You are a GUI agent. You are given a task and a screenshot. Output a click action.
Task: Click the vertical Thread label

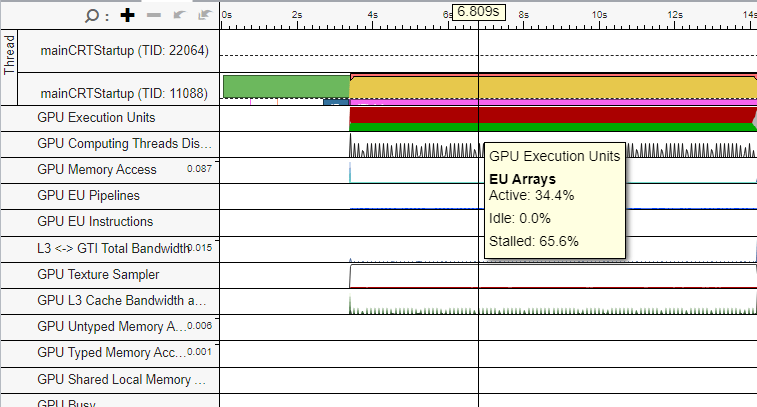tap(9, 55)
